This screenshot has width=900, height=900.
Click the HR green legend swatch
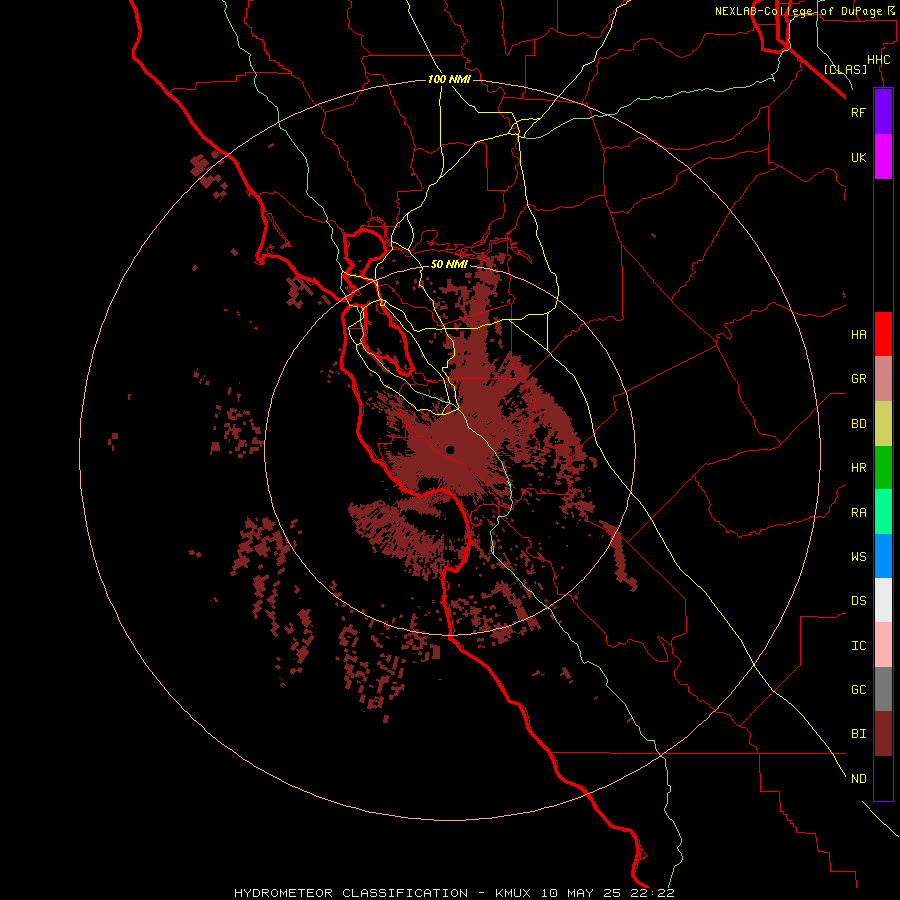[x=883, y=468]
